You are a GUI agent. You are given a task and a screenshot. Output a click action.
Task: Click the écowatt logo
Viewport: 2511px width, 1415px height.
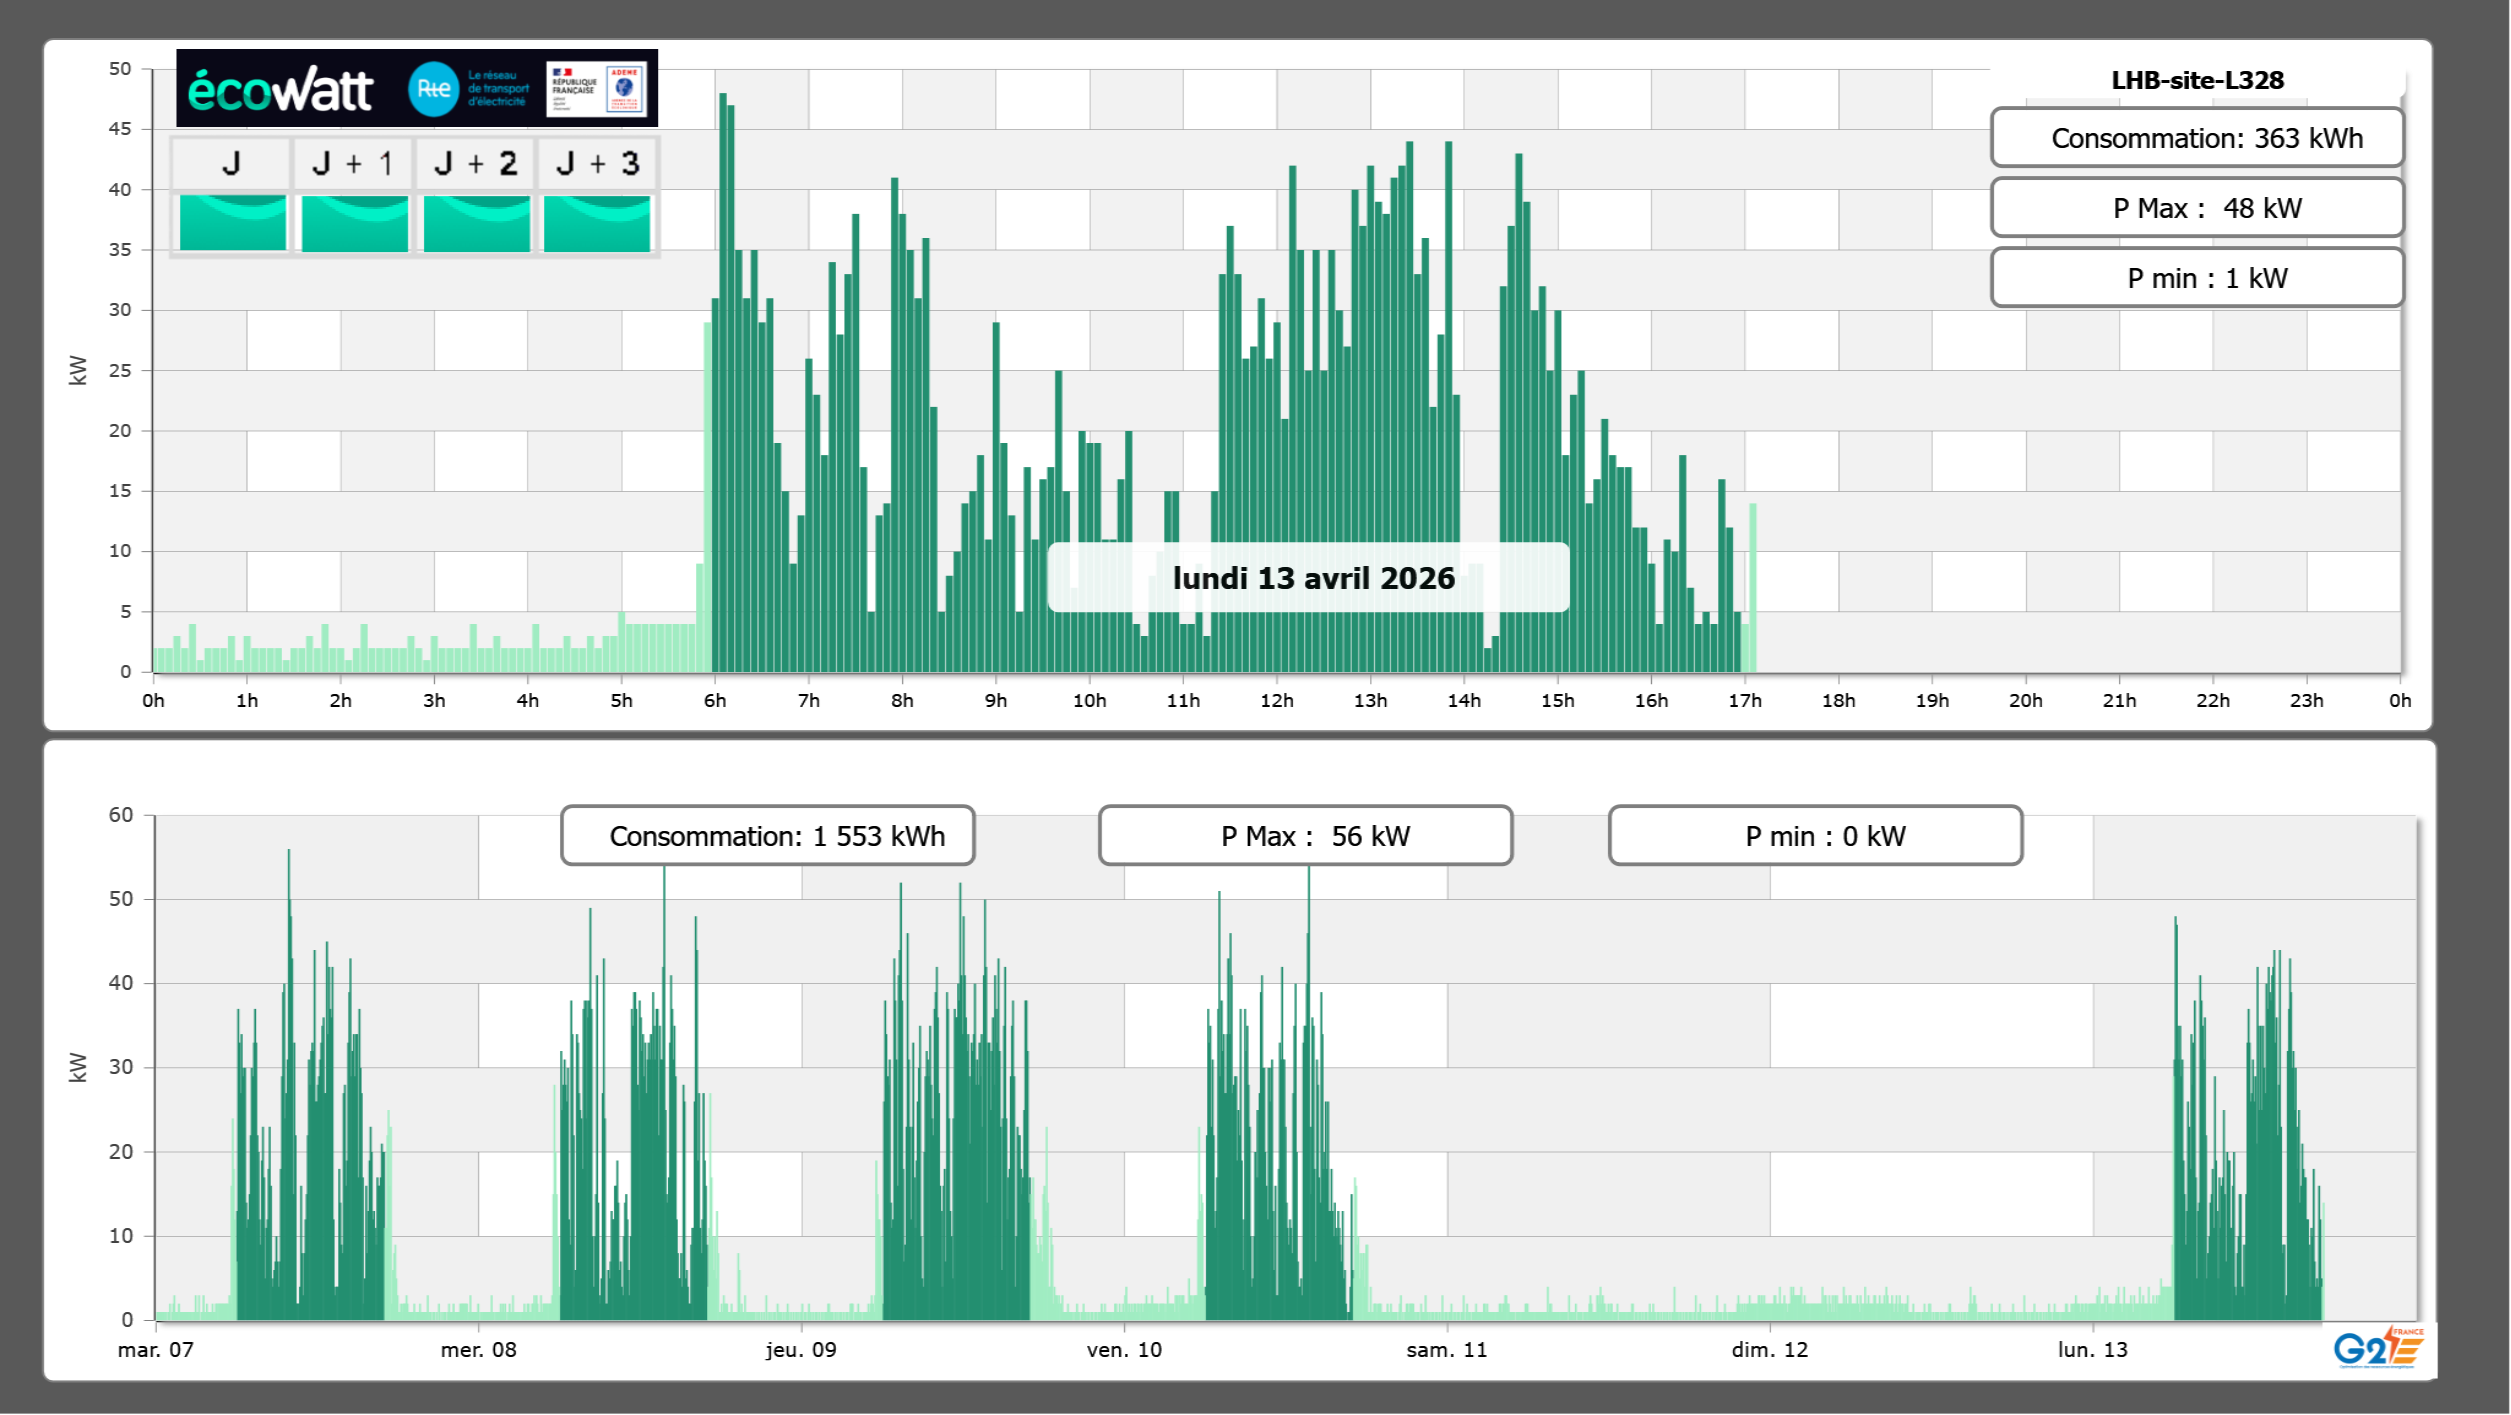click(x=280, y=90)
